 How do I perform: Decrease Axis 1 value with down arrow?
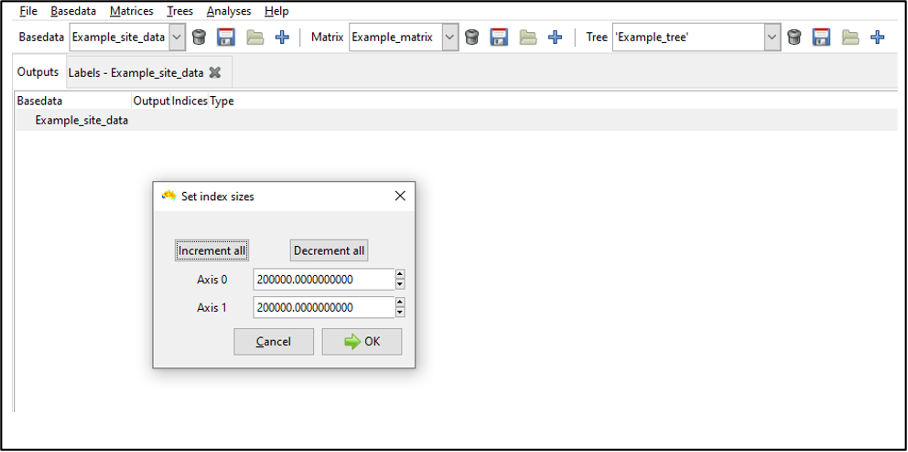pyautogui.click(x=400, y=312)
